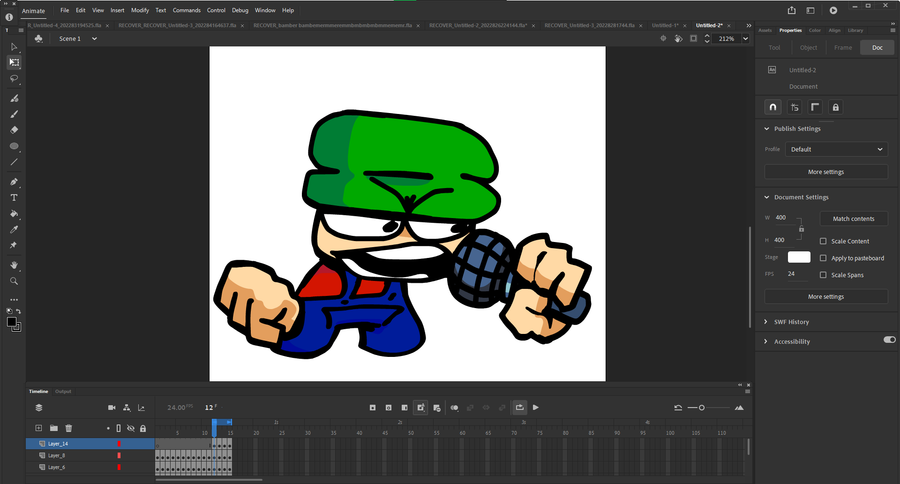Toggle hide all layers eye icon
This screenshot has height=484, width=900.
tap(131, 428)
